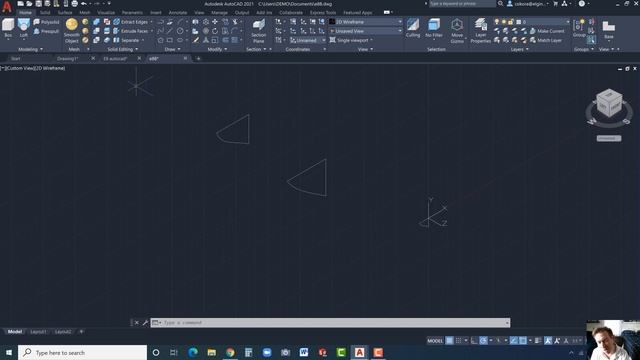Close the Drawing1 tab
The height and width of the screenshot is (360, 640).
(93, 59)
